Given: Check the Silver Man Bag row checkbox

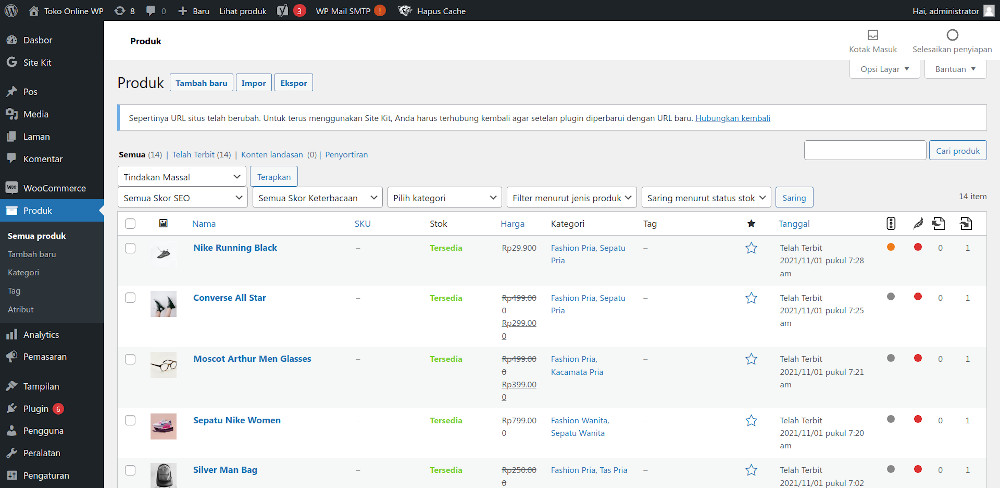Looking at the screenshot, I should coord(130,470).
